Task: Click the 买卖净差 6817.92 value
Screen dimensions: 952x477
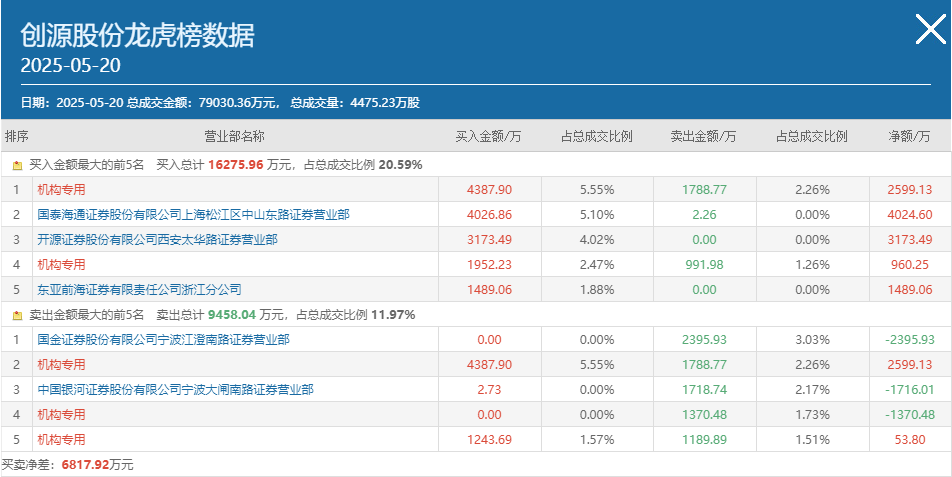Action: click(85, 465)
